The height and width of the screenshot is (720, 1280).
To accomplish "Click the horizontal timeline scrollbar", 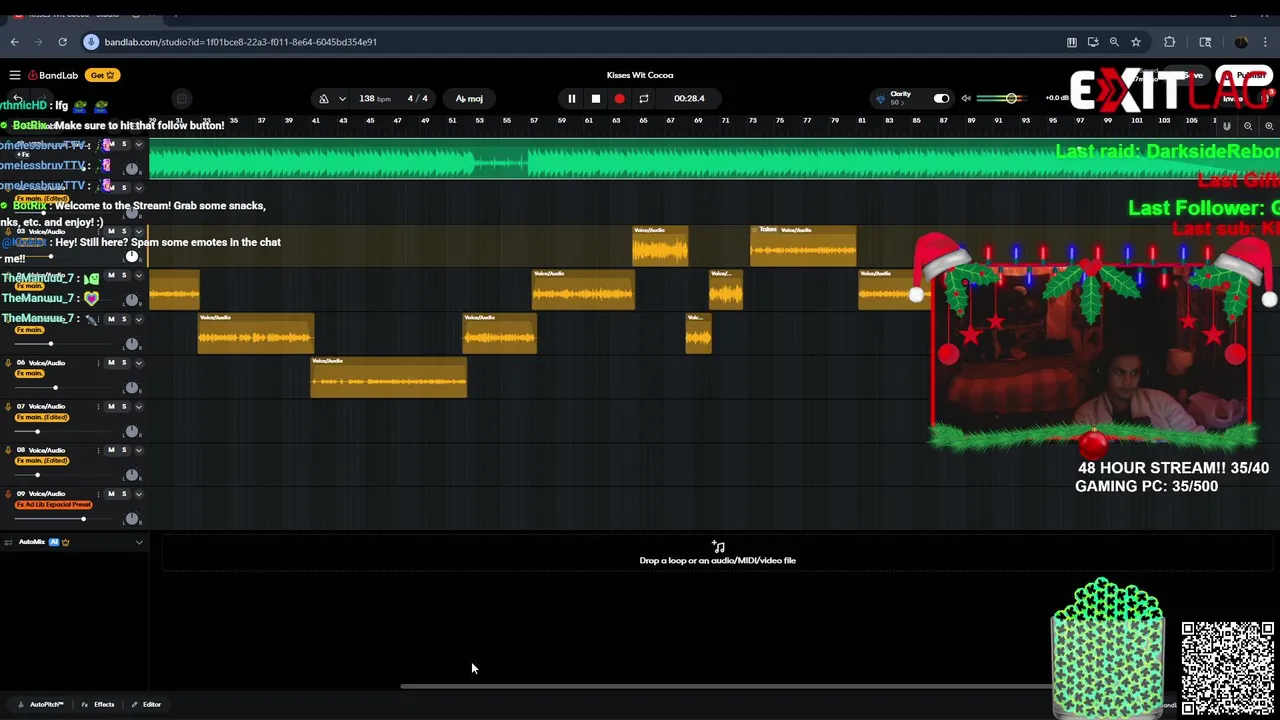I will (727, 686).
